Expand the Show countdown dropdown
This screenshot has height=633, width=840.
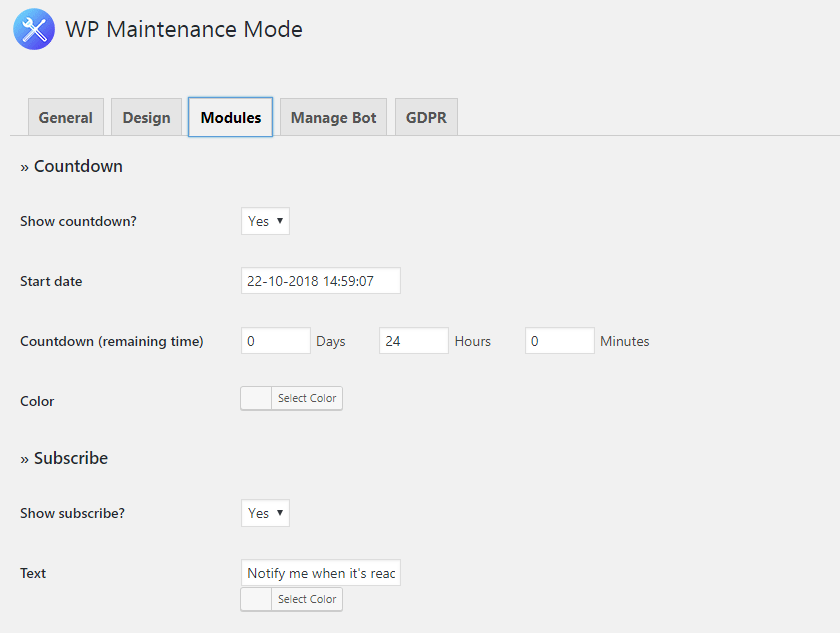pos(265,221)
